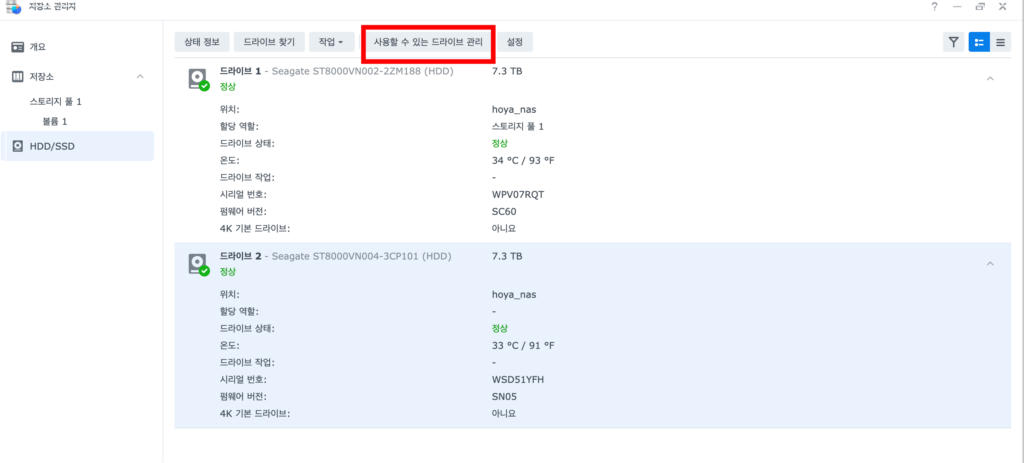Screen dimensions: 1024x463
Task: Click the Storage Manager app icon in title bar
Action: pyautogui.click(x=13, y=6)
